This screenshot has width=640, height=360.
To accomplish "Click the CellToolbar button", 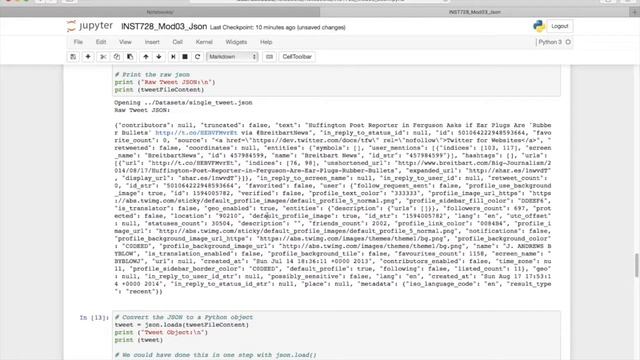I will point(297,57).
